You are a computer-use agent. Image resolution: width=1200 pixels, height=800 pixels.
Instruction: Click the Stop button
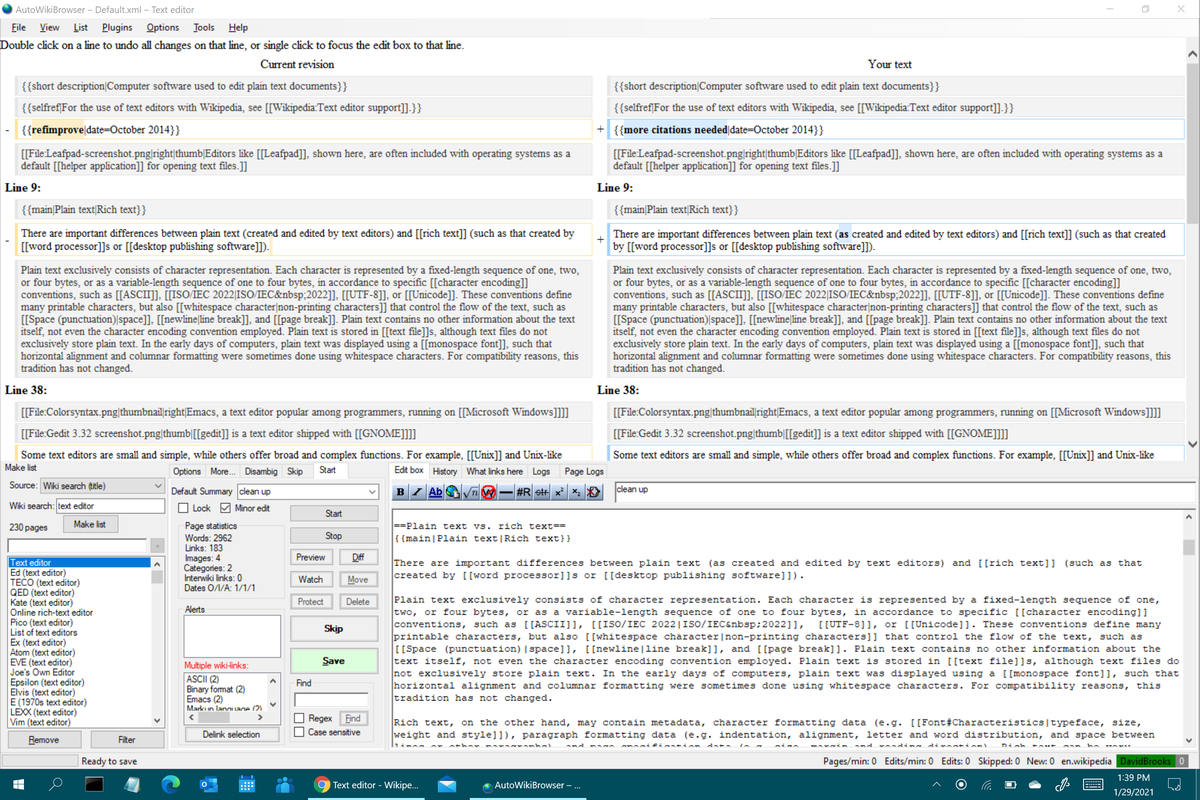(x=334, y=536)
